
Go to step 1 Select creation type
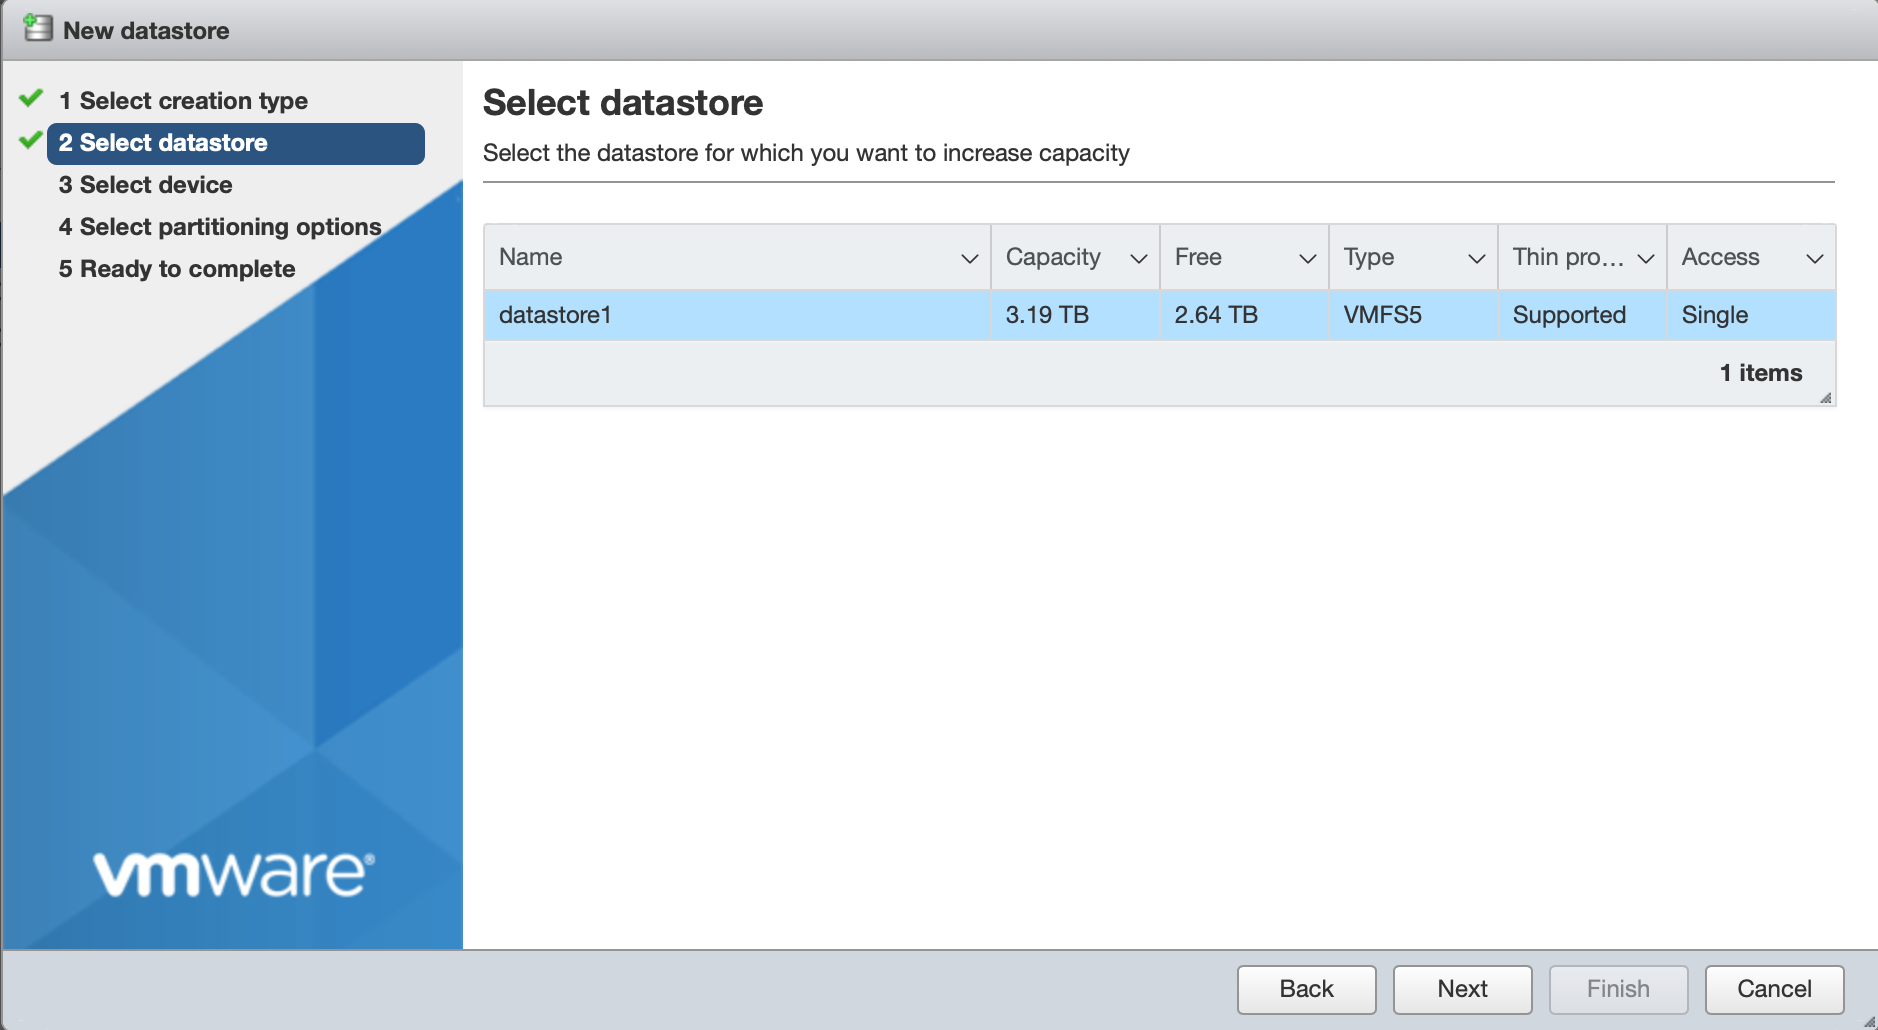click(x=183, y=101)
